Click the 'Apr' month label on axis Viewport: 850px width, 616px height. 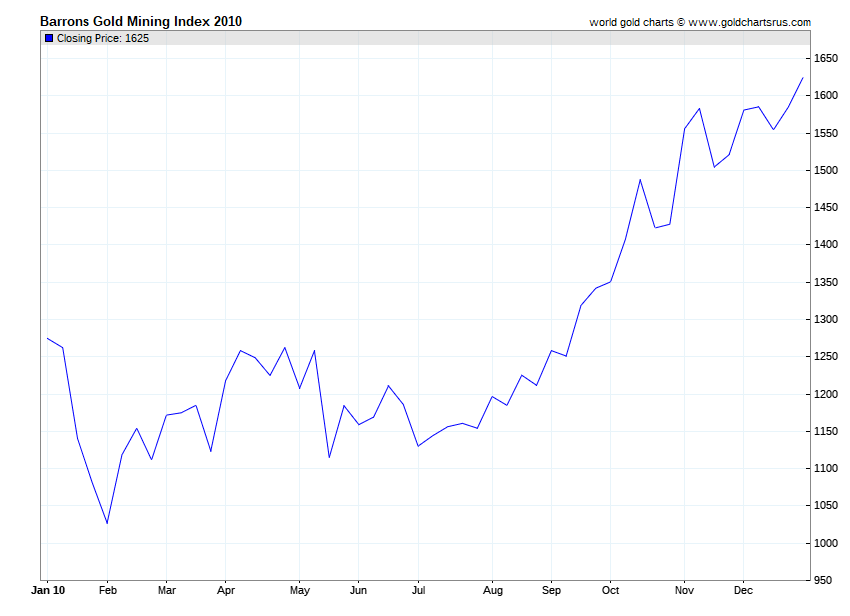pos(225,590)
